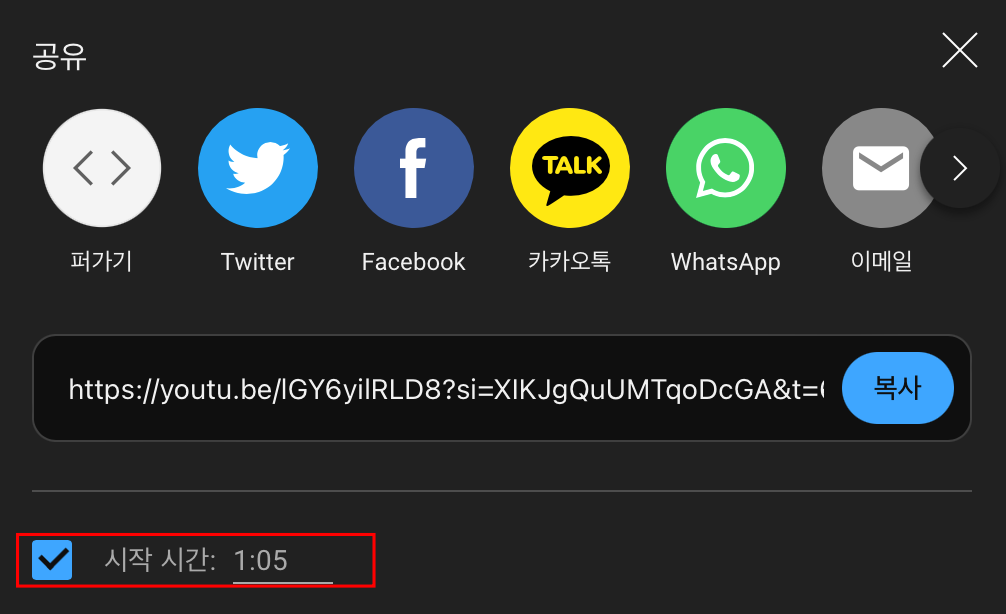Show more share options with right chevron
The height and width of the screenshot is (614, 1006).
coord(960,168)
